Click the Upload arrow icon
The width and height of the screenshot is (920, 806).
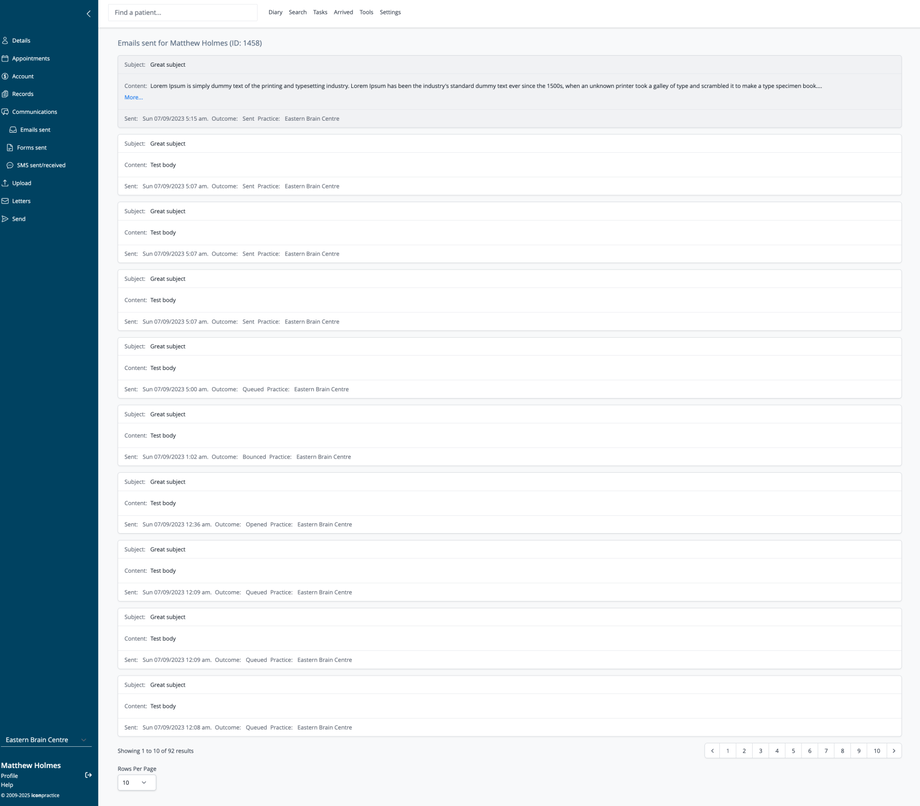point(5,183)
